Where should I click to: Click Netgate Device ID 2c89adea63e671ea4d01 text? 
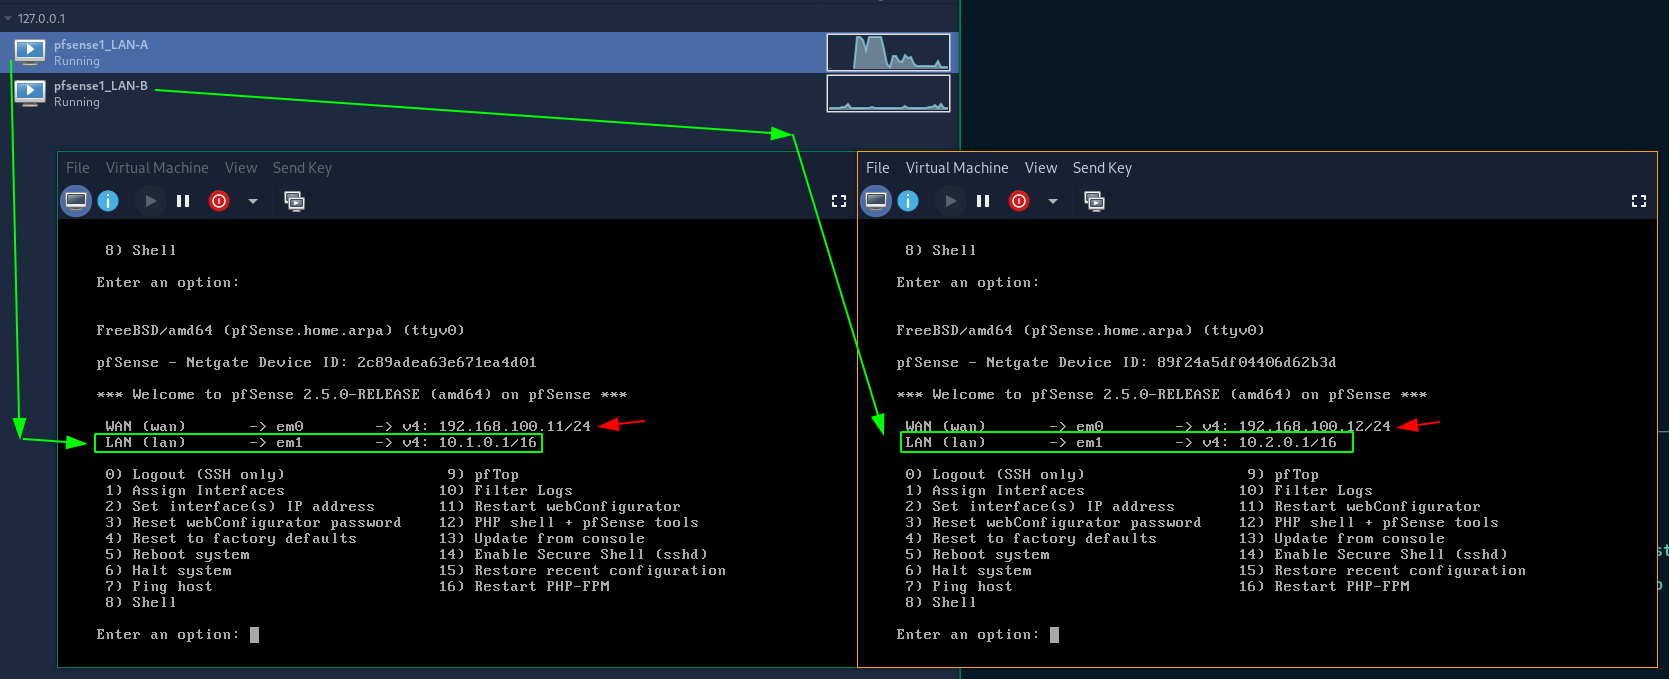coord(447,362)
